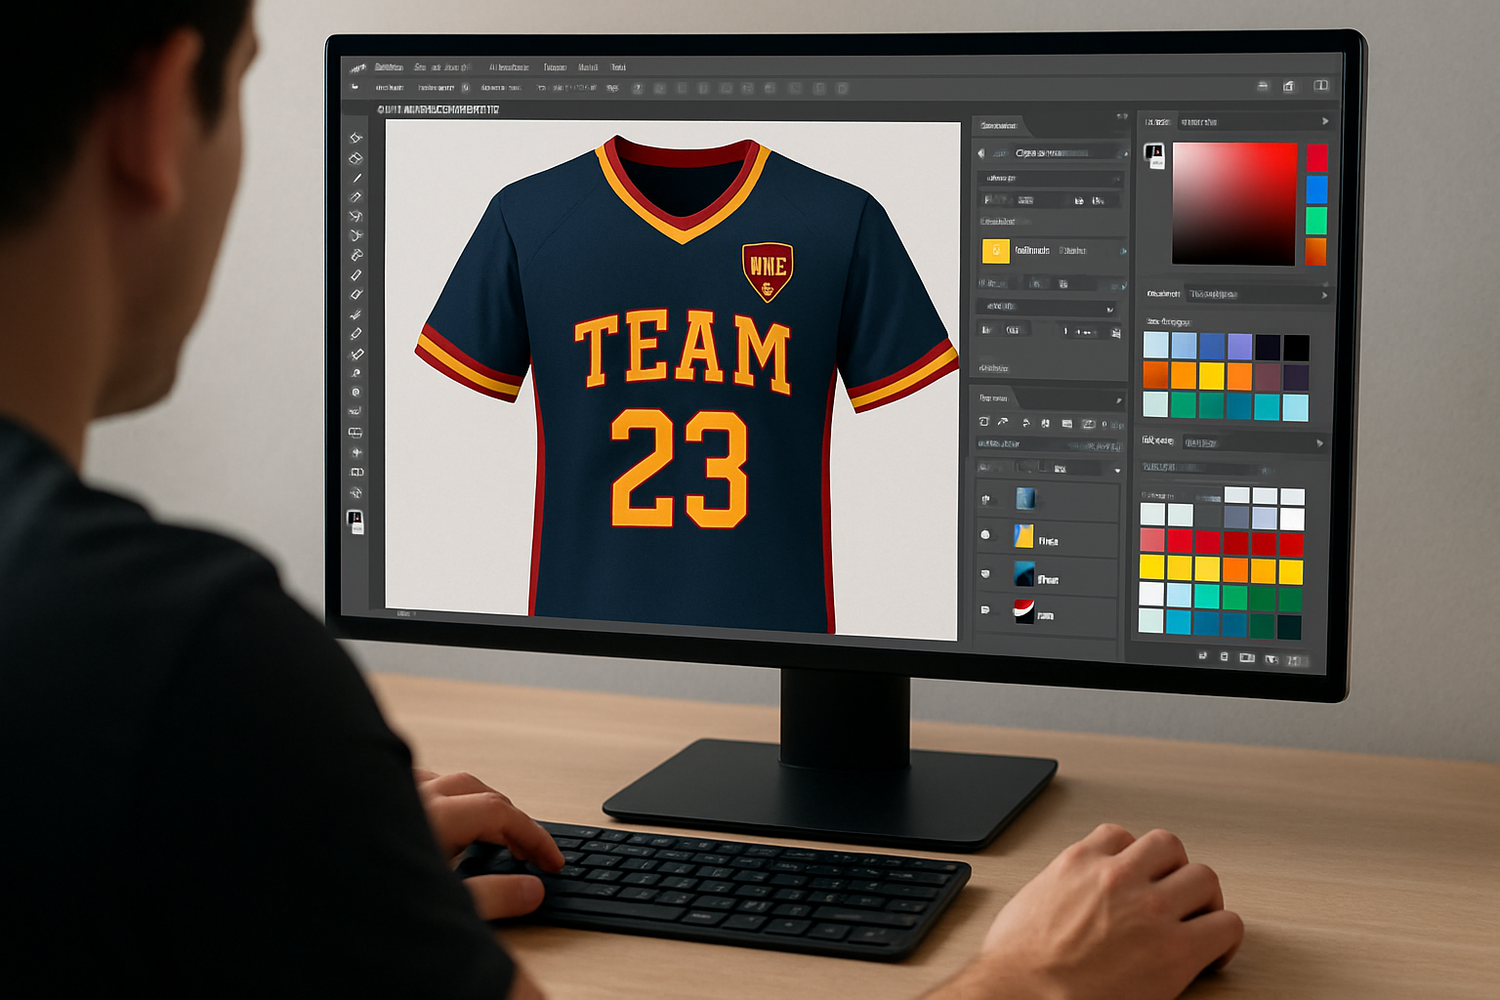The image size is (1500, 1000).
Task: Click inside the red color gradient field
Action: click(x=1234, y=204)
